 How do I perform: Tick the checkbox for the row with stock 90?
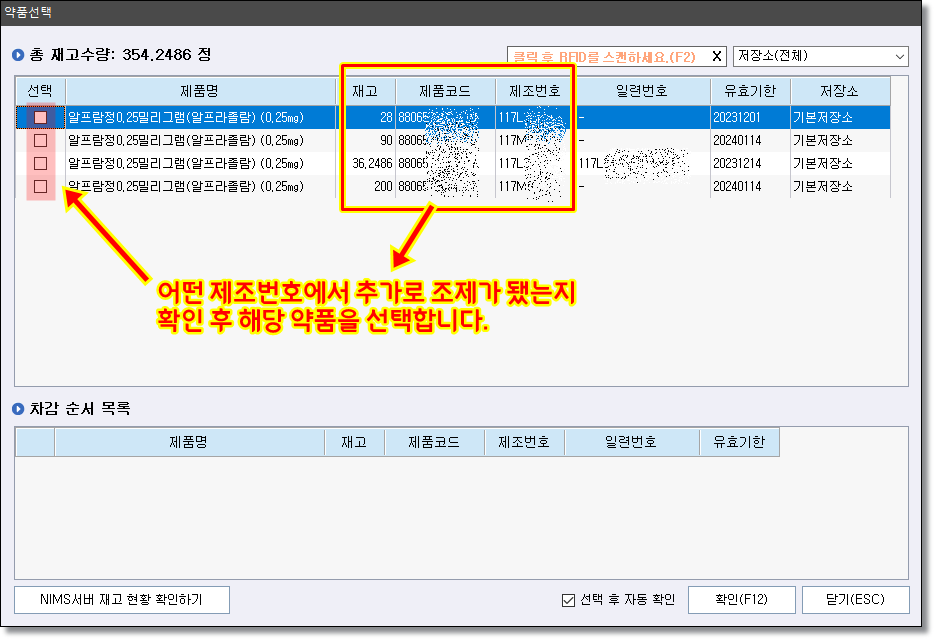coord(41,140)
